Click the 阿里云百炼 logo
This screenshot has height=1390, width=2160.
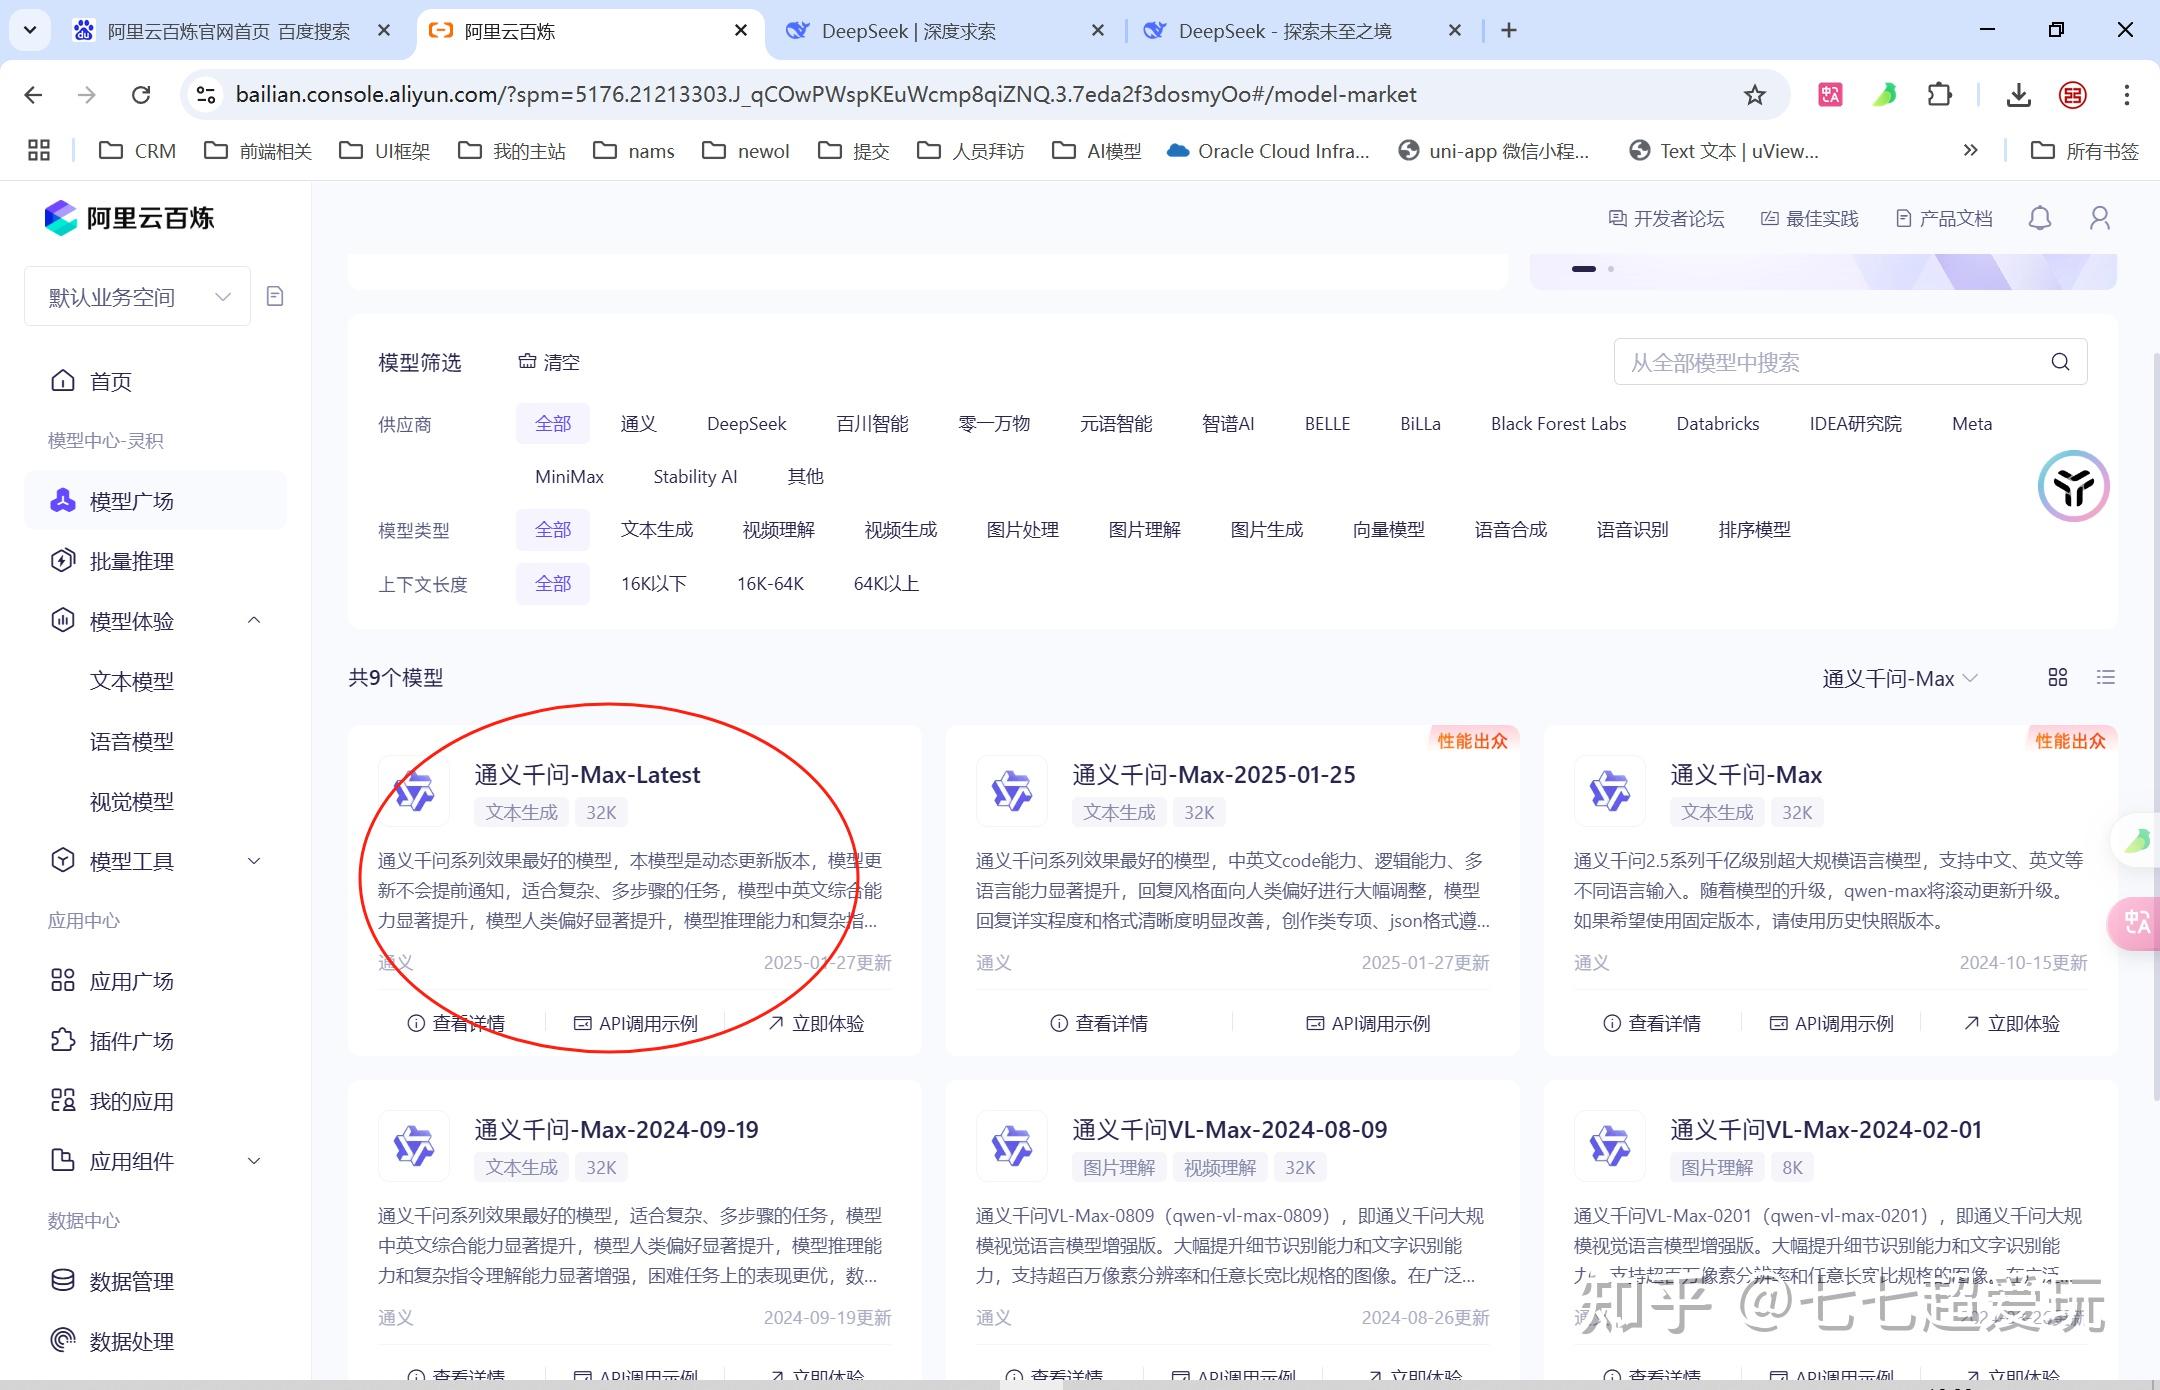[130, 218]
